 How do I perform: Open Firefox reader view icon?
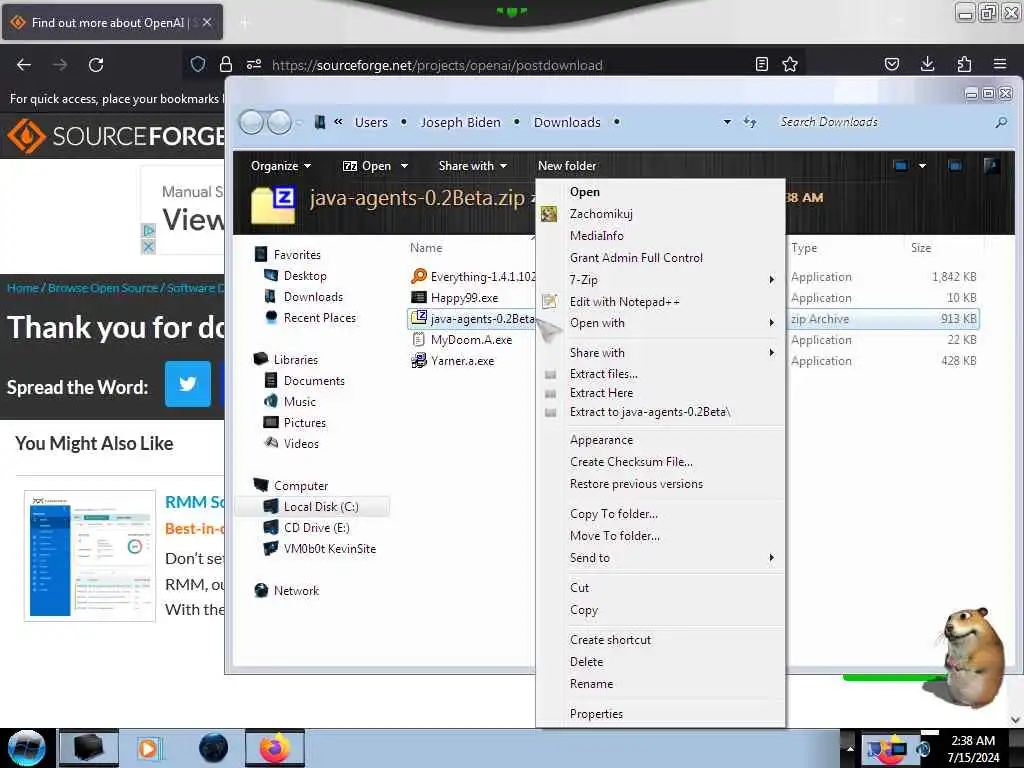coord(761,64)
